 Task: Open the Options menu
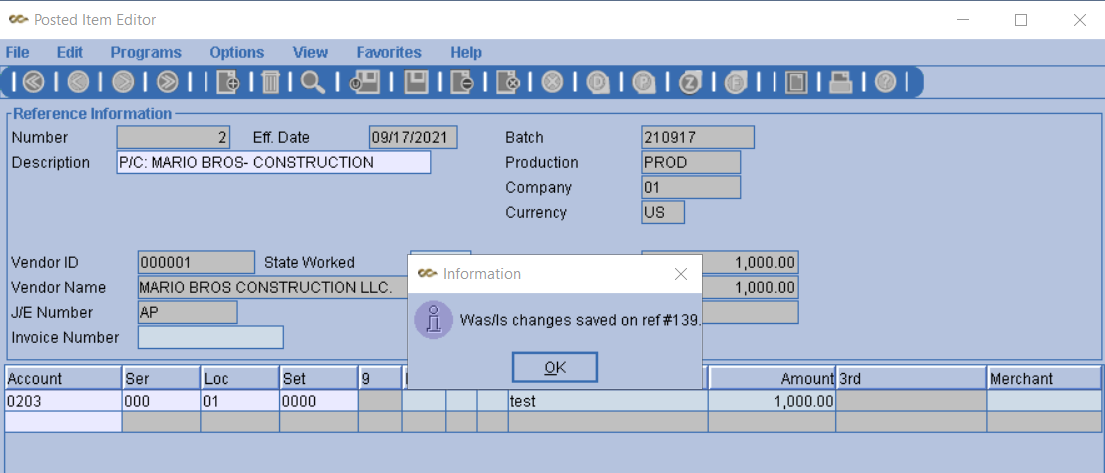[x=237, y=52]
